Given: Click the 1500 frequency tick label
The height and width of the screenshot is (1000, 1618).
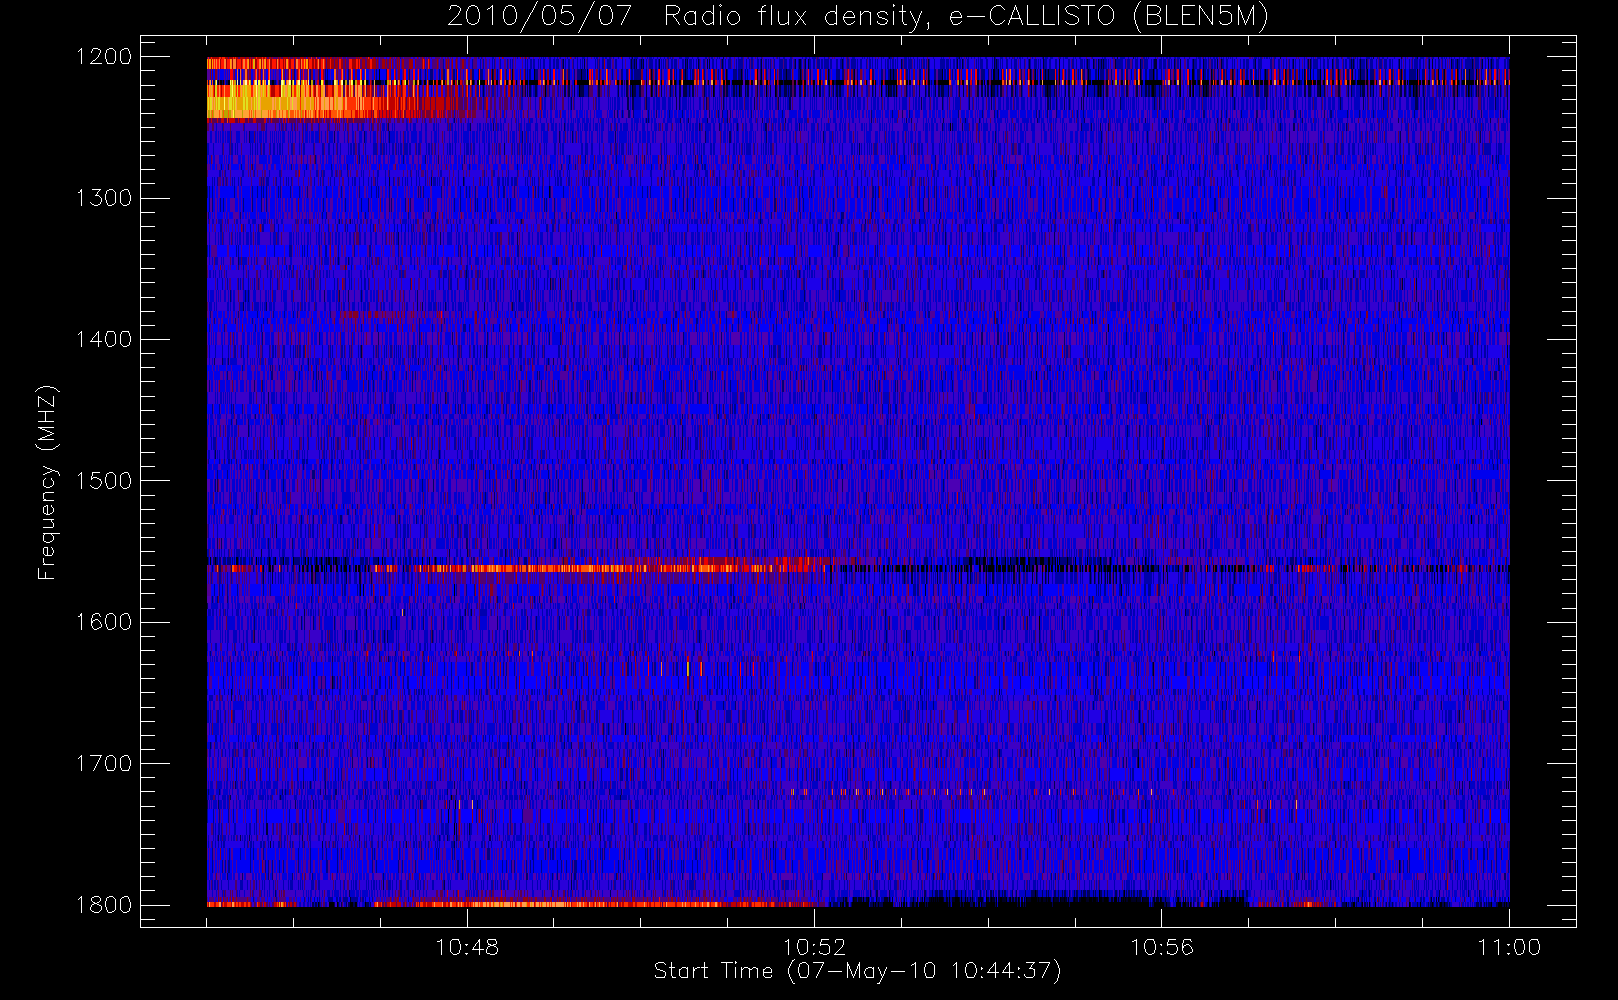Looking at the screenshot, I should click(x=104, y=481).
